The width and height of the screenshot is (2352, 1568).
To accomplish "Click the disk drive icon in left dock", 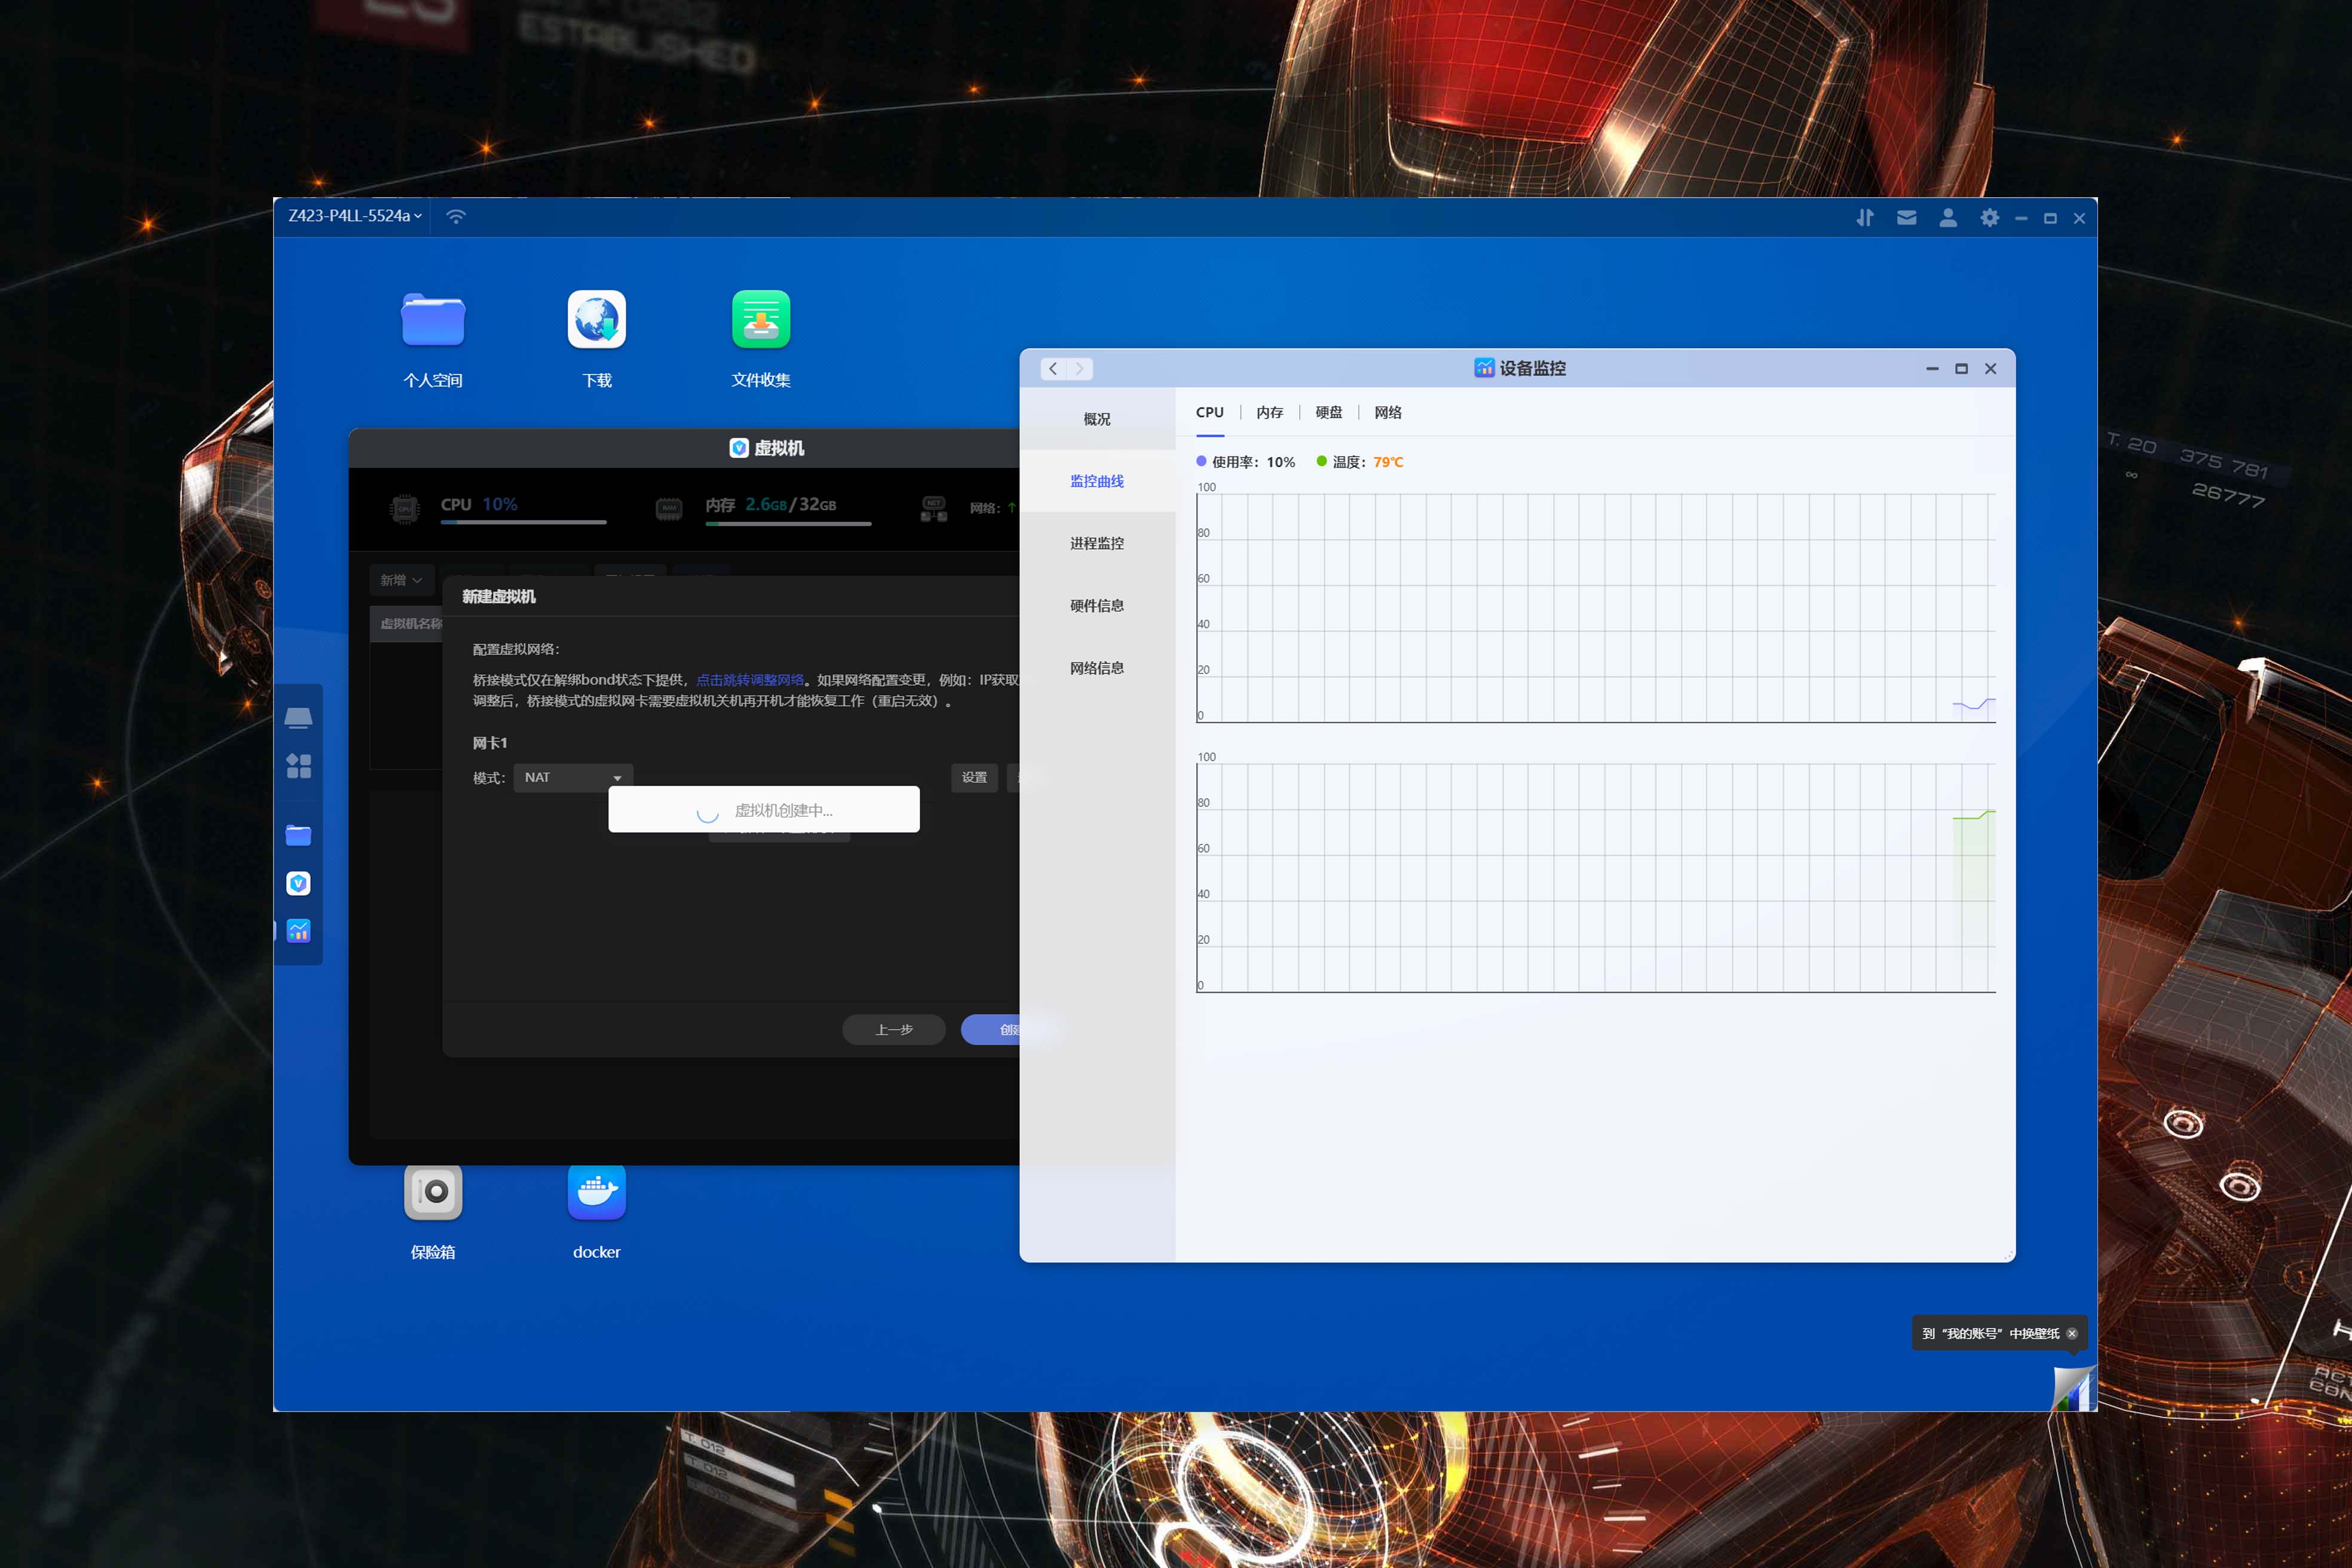I will (298, 718).
